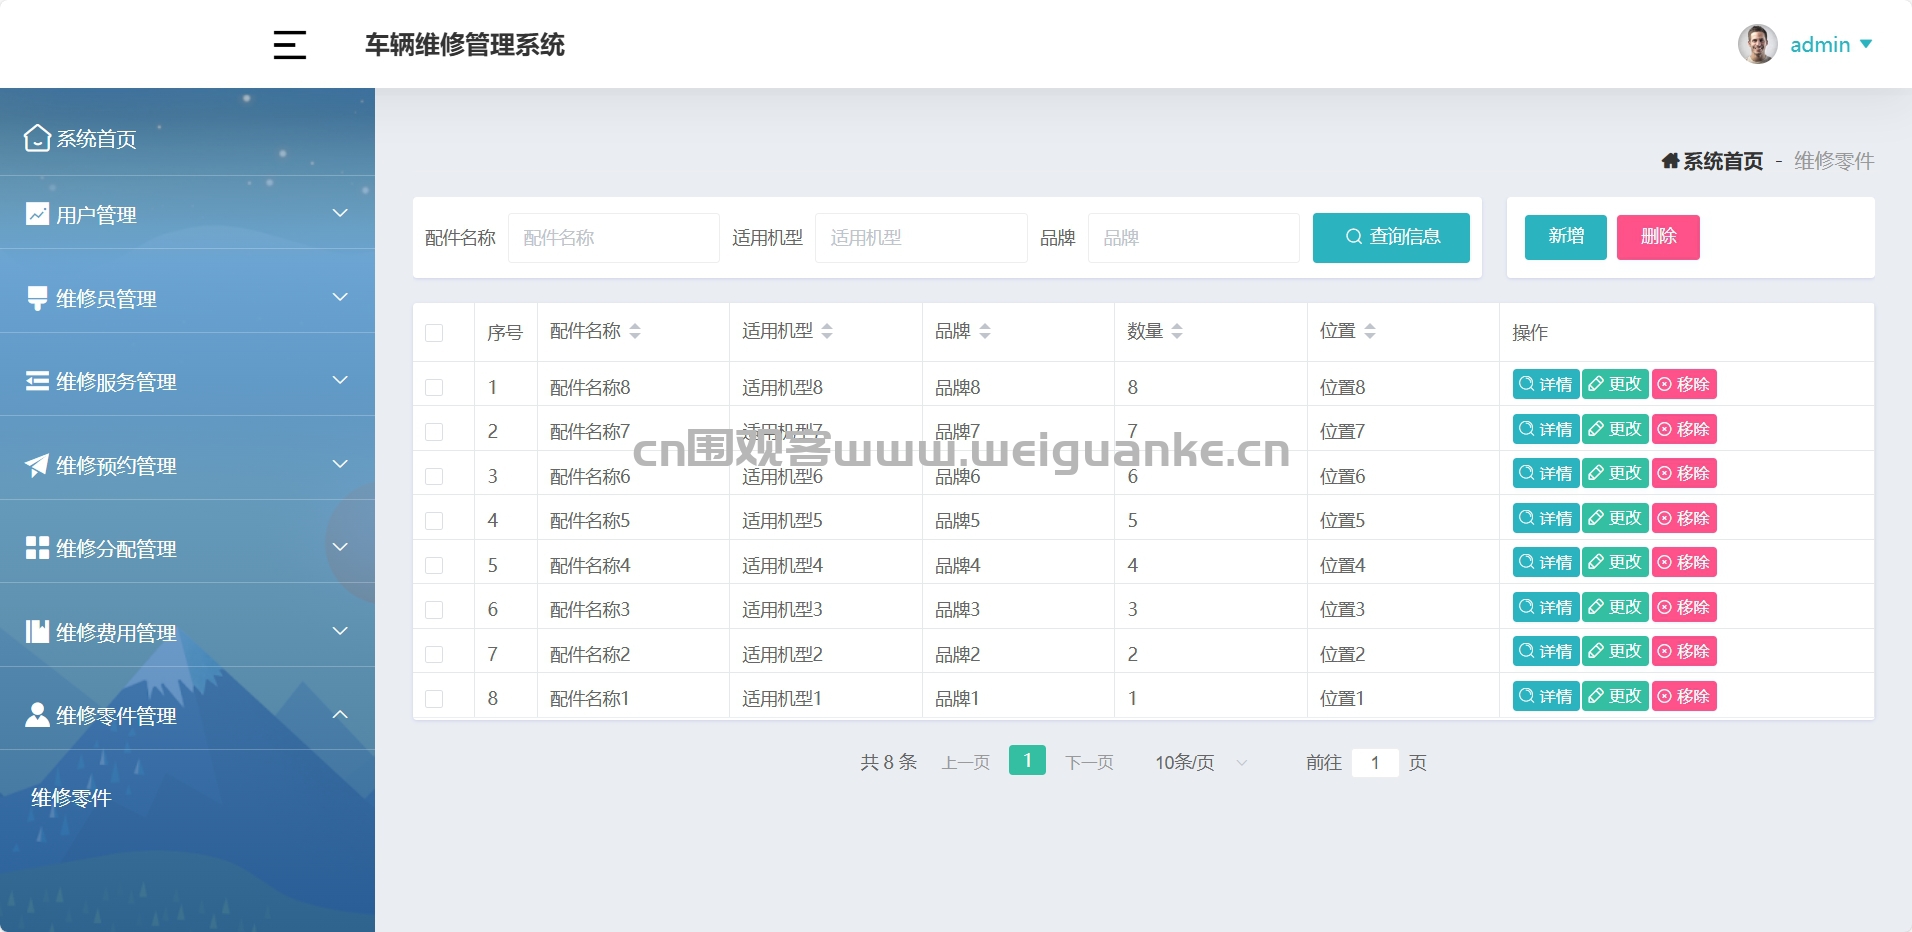The height and width of the screenshot is (932, 1912).
Task: Expand the 维修分配管理 sidebar menu
Action: (187, 548)
